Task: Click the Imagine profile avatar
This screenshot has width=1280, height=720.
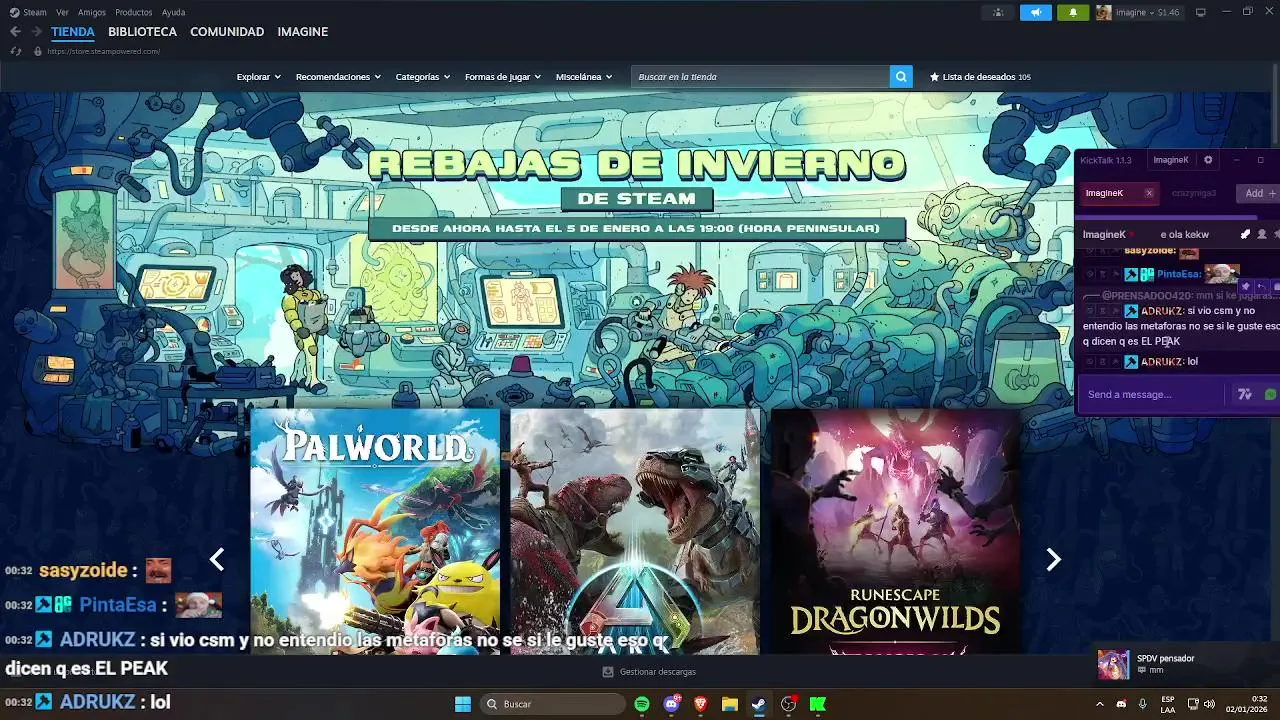Action: (1104, 12)
